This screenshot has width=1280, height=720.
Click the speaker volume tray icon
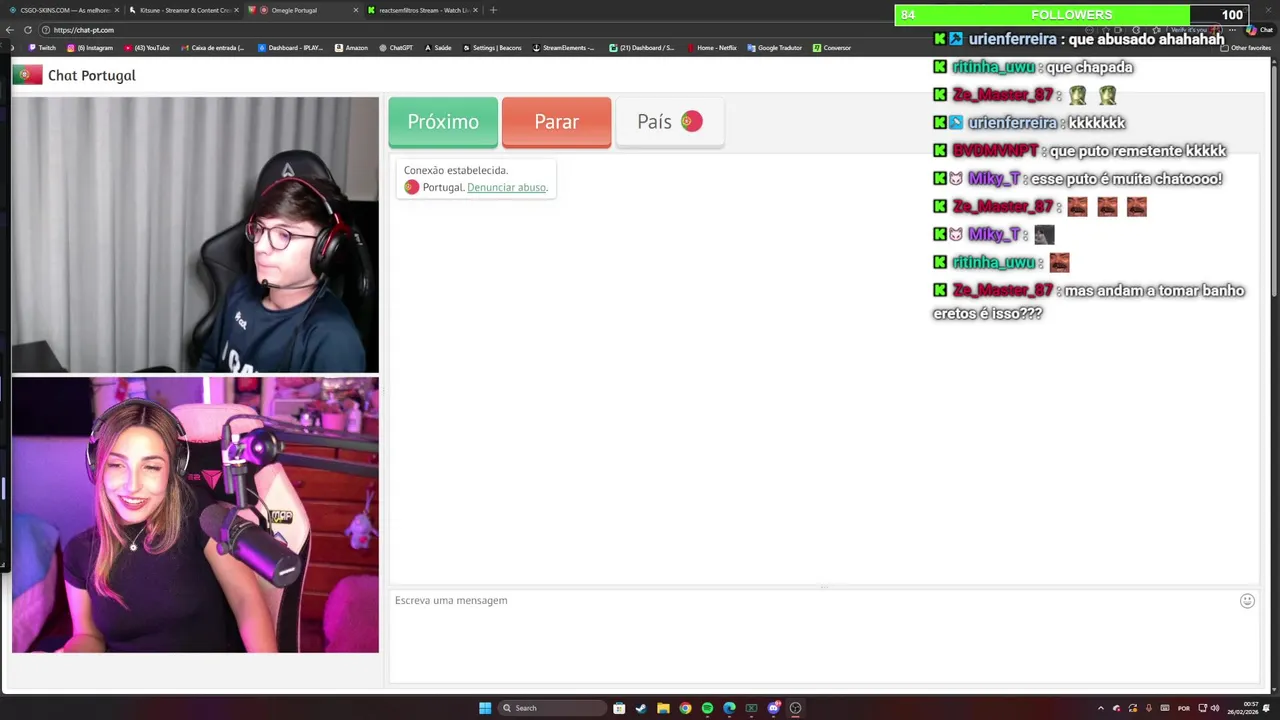click(x=1215, y=708)
